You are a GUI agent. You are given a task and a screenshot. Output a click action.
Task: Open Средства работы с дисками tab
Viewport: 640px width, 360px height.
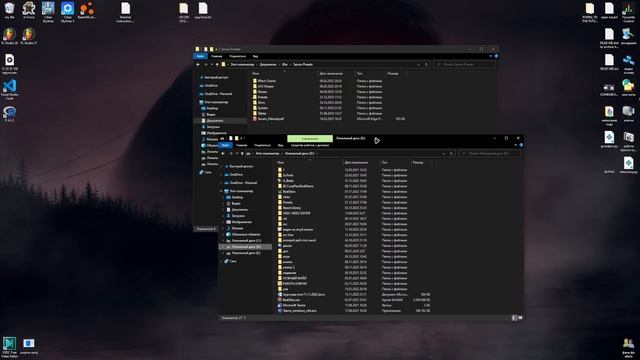click(310, 145)
